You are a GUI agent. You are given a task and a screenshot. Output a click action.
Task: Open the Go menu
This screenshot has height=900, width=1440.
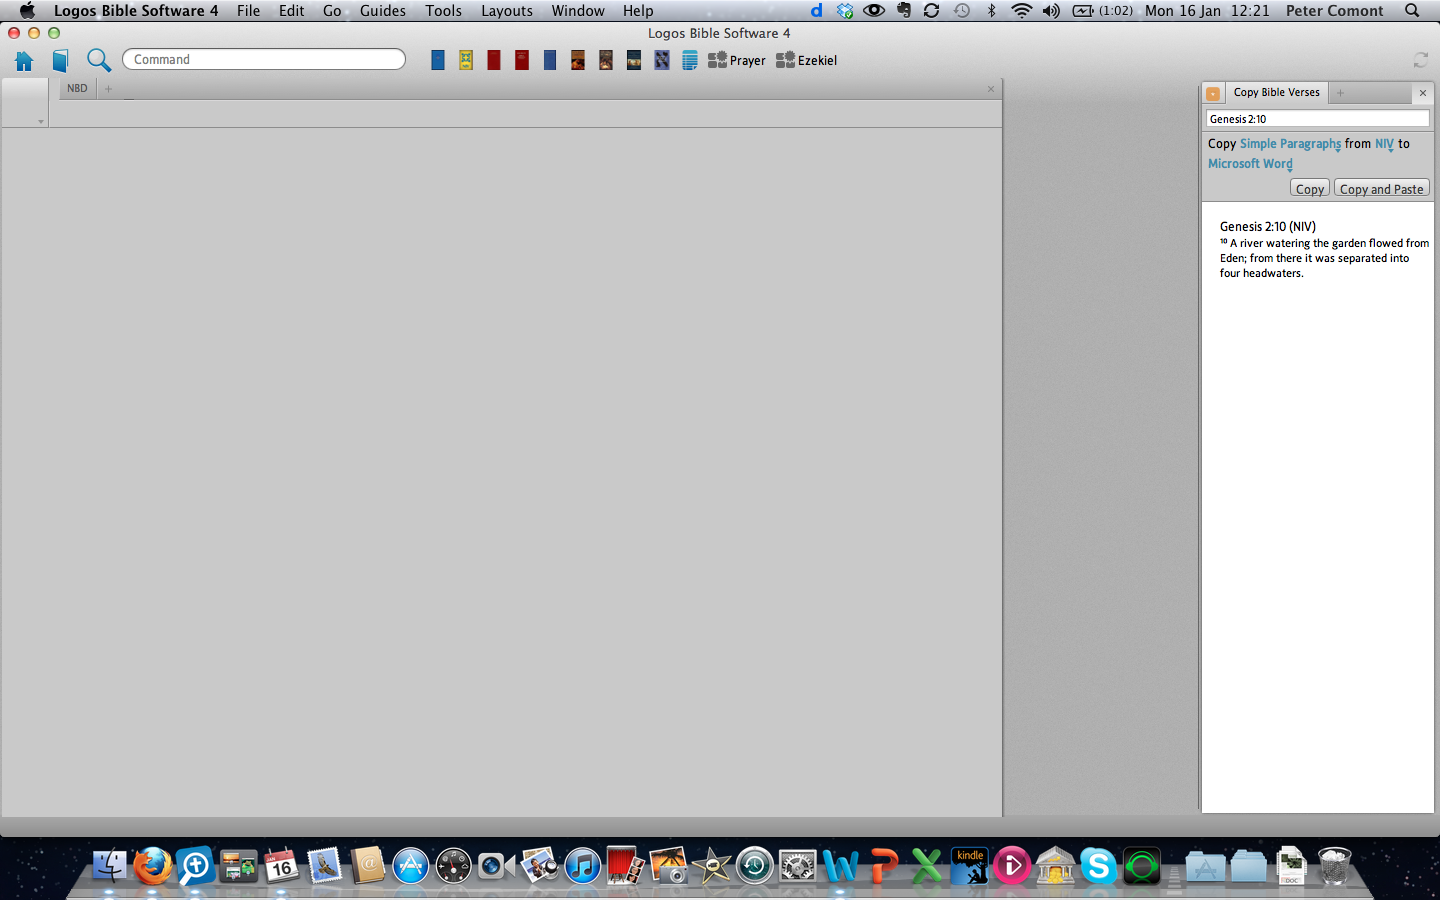click(x=332, y=11)
